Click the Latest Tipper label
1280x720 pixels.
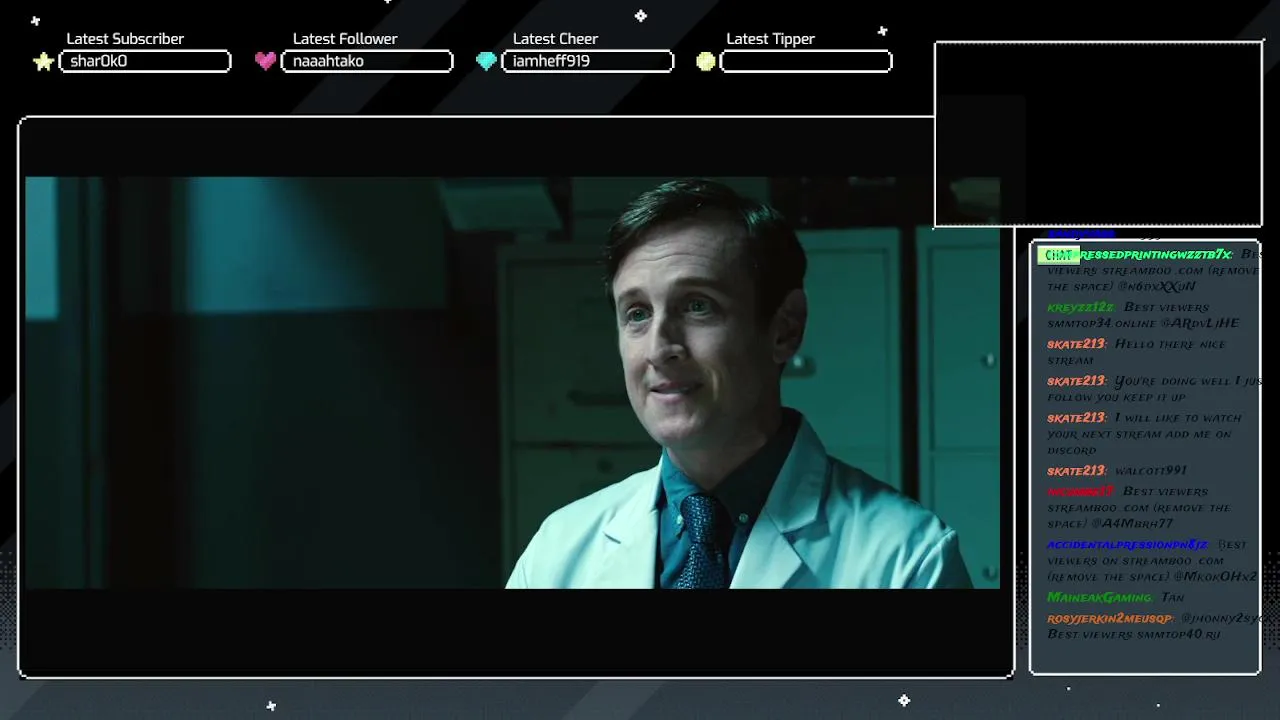coord(770,39)
